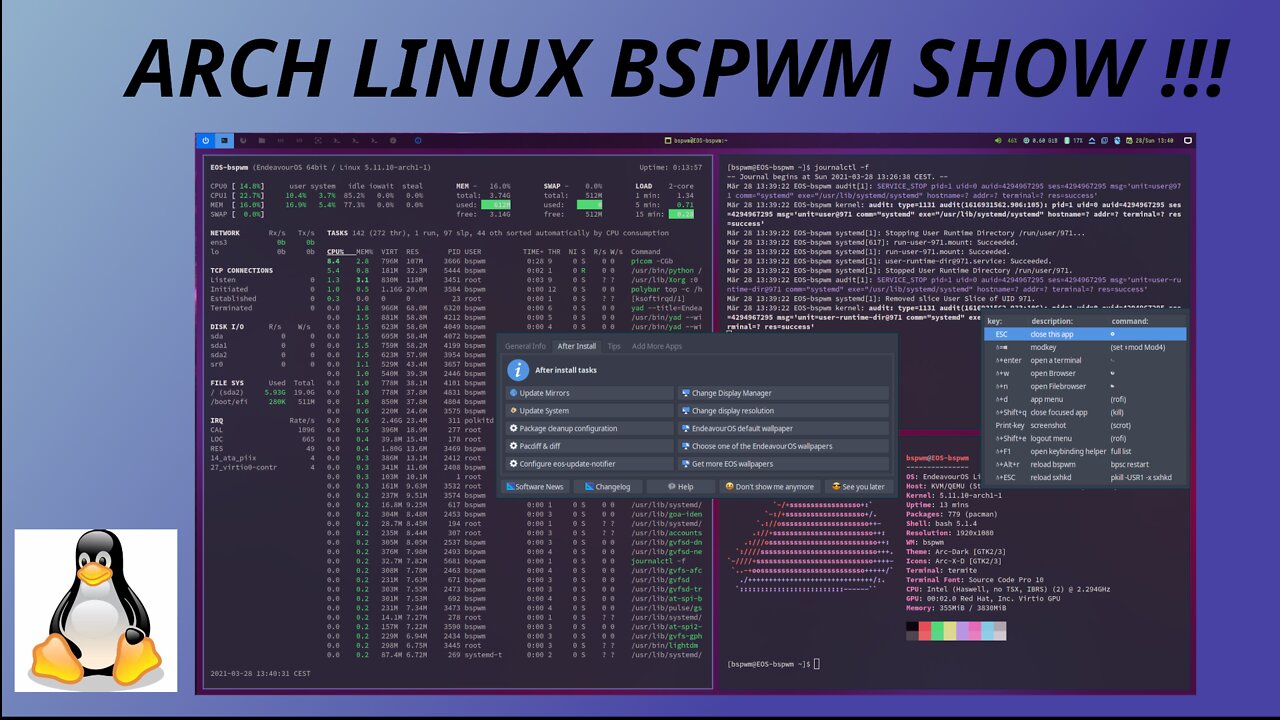Run Pacdiff & diff
Image resolution: width=1280 pixels, height=720 pixels.
[x=589, y=446]
